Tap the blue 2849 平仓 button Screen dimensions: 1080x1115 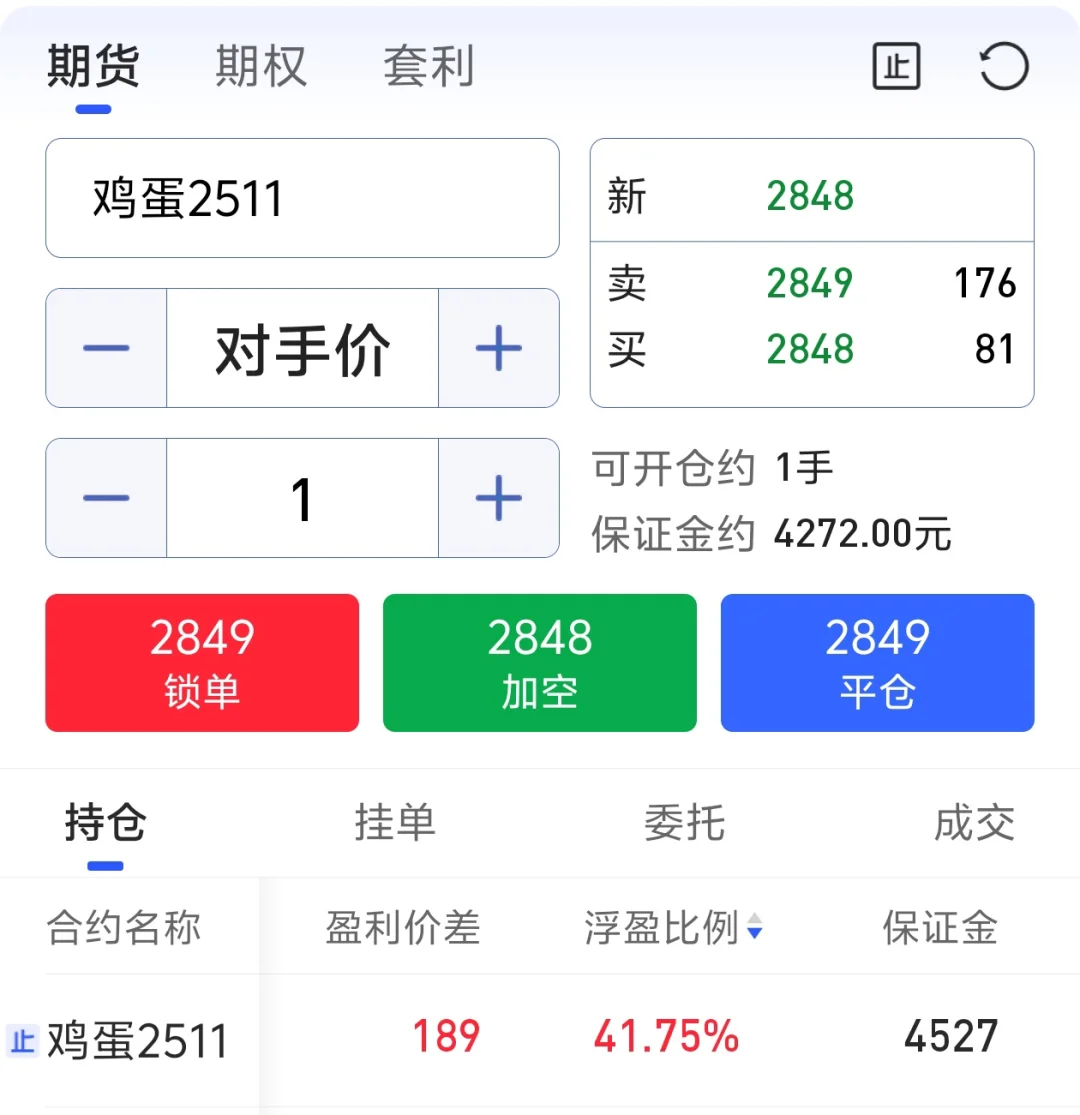click(x=877, y=663)
